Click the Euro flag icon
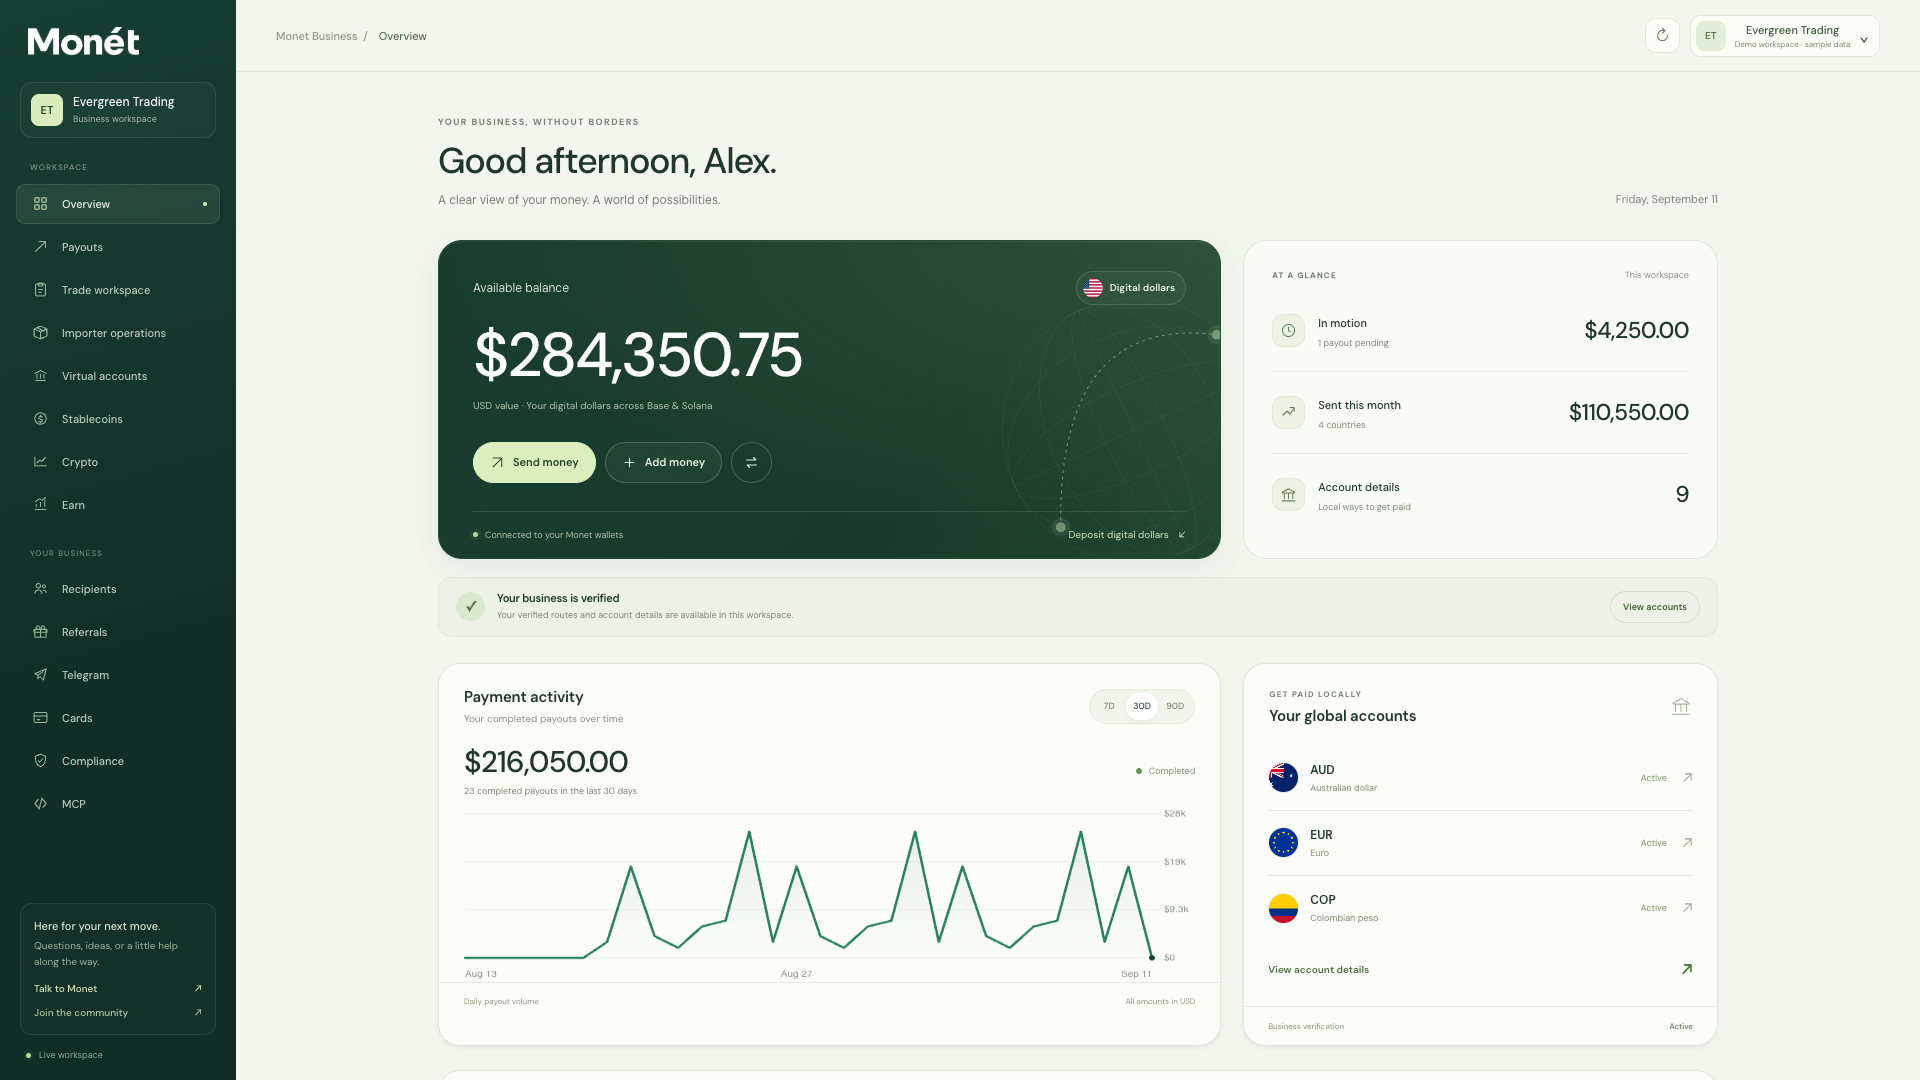The height and width of the screenshot is (1080, 1920). [1283, 843]
